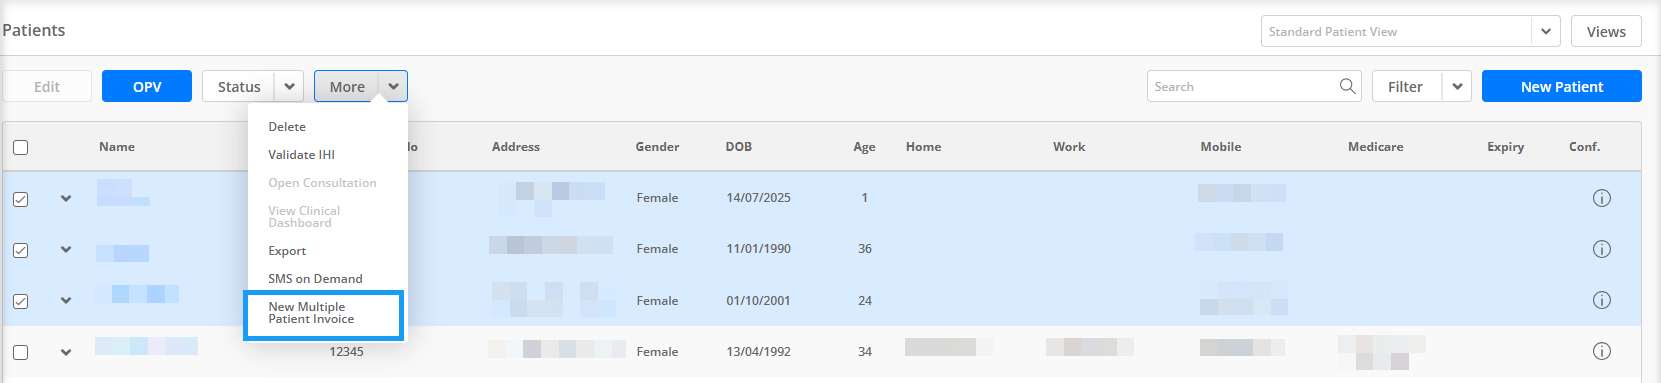Click the Filter button
The height and width of the screenshot is (383, 1661).
(x=1405, y=86)
